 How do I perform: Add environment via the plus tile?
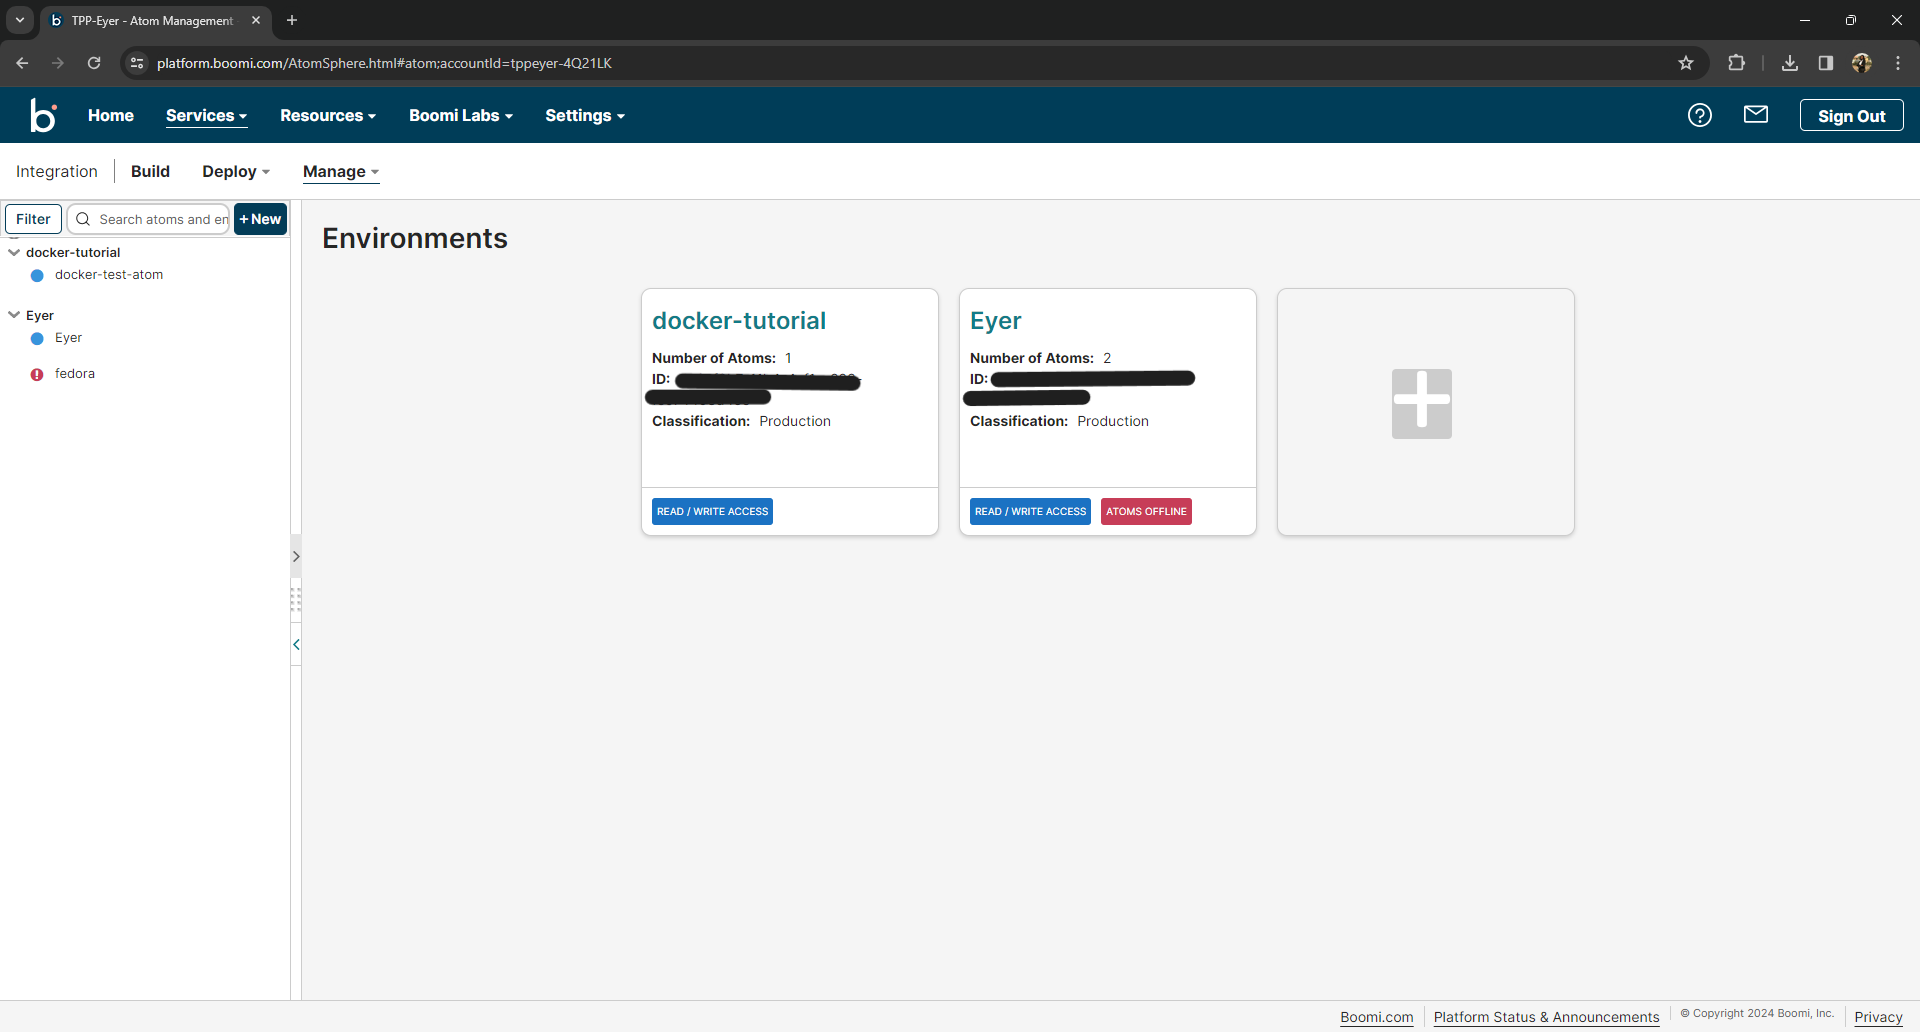(x=1421, y=403)
